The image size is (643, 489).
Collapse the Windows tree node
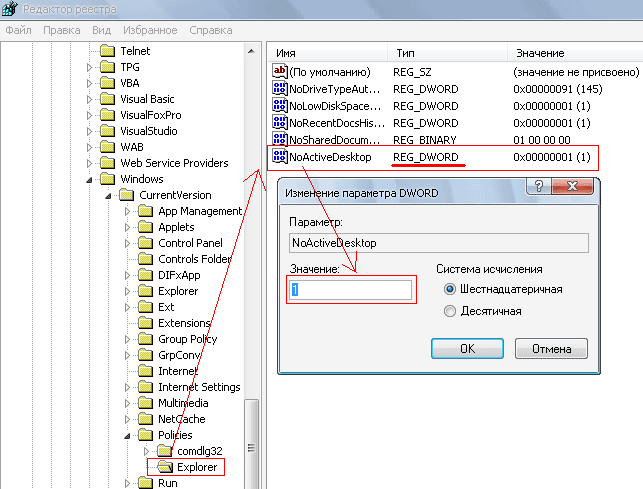click(89, 180)
